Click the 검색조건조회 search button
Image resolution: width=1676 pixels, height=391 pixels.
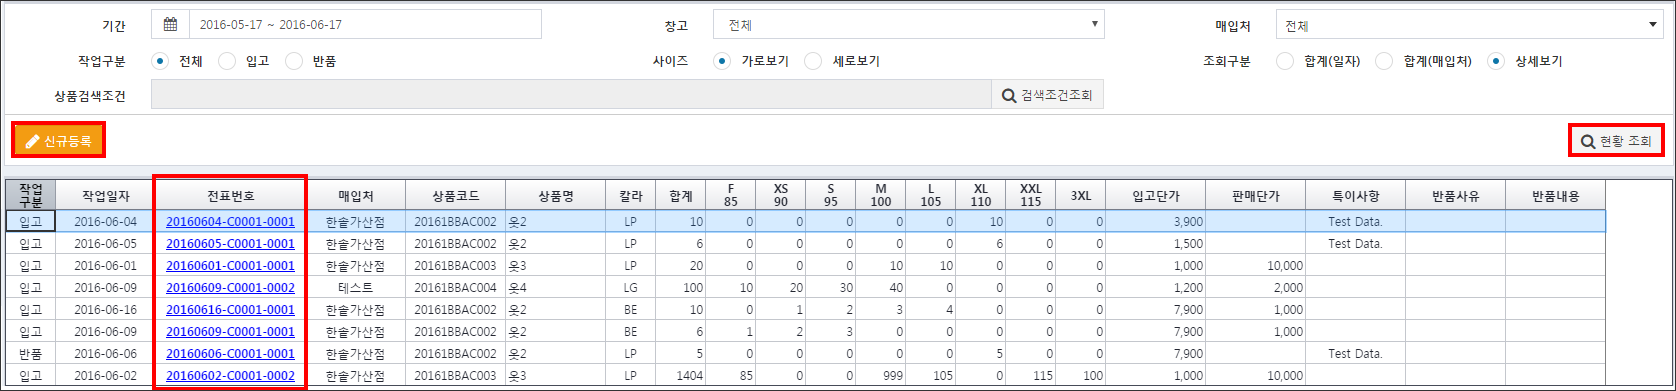click(x=1047, y=95)
